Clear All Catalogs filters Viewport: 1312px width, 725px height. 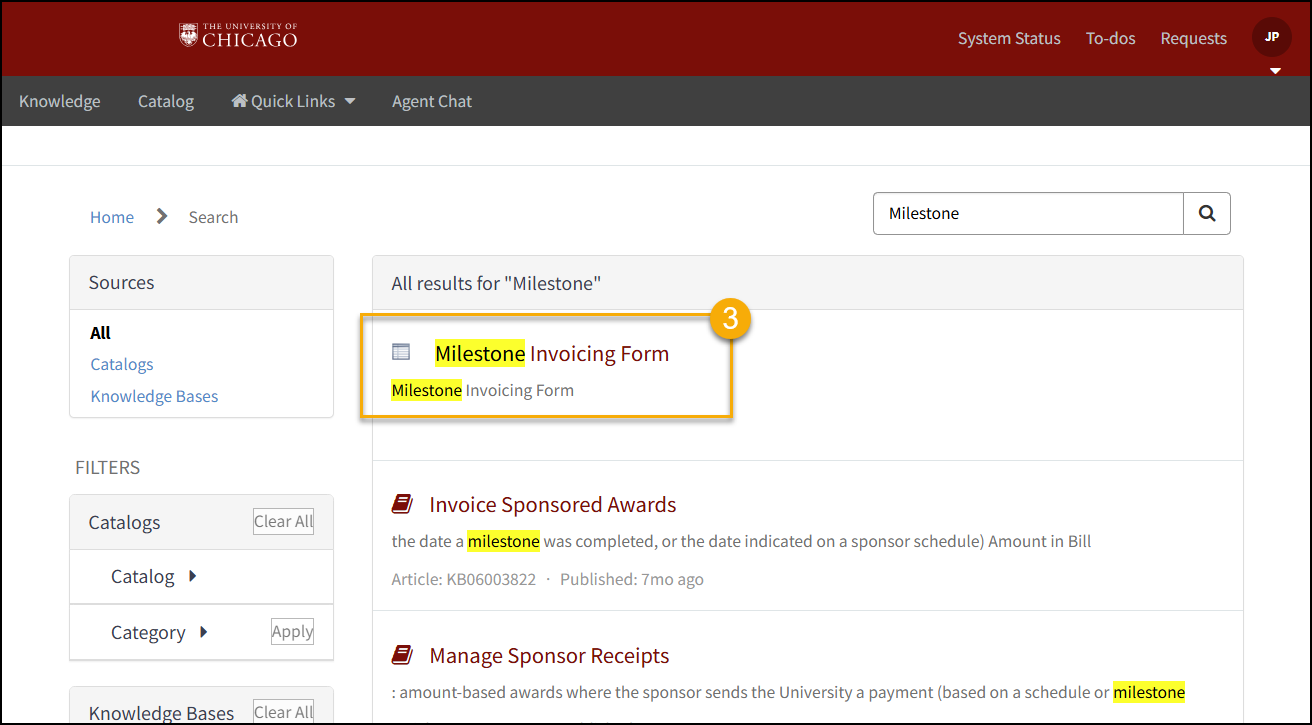click(283, 521)
